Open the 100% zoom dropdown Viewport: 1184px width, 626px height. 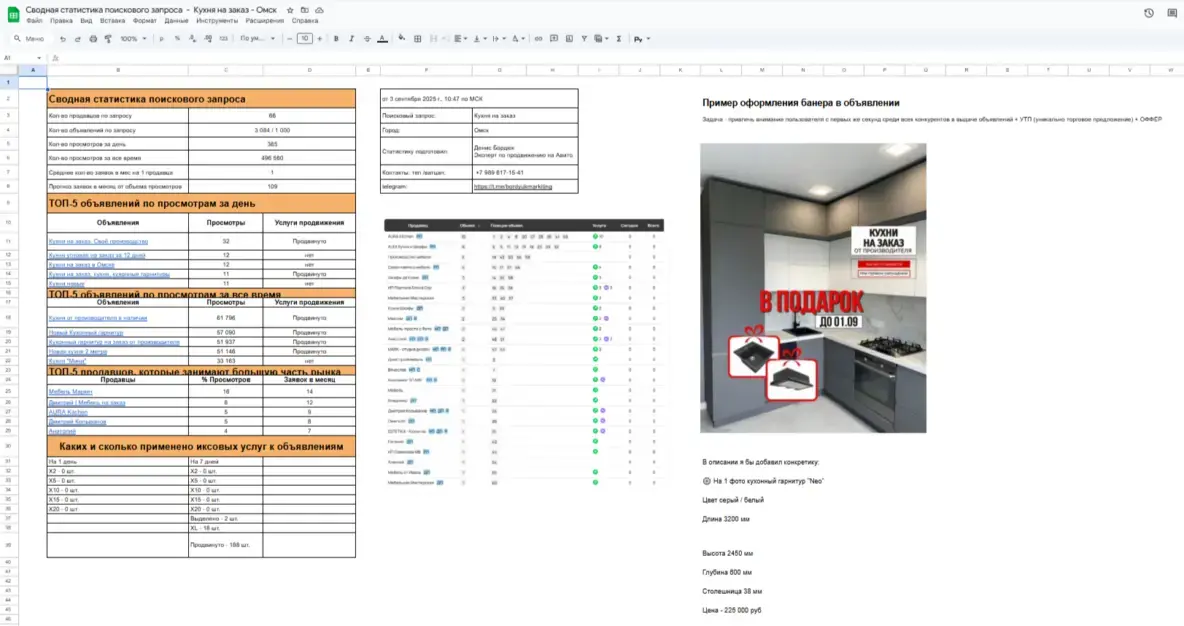(133, 39)
